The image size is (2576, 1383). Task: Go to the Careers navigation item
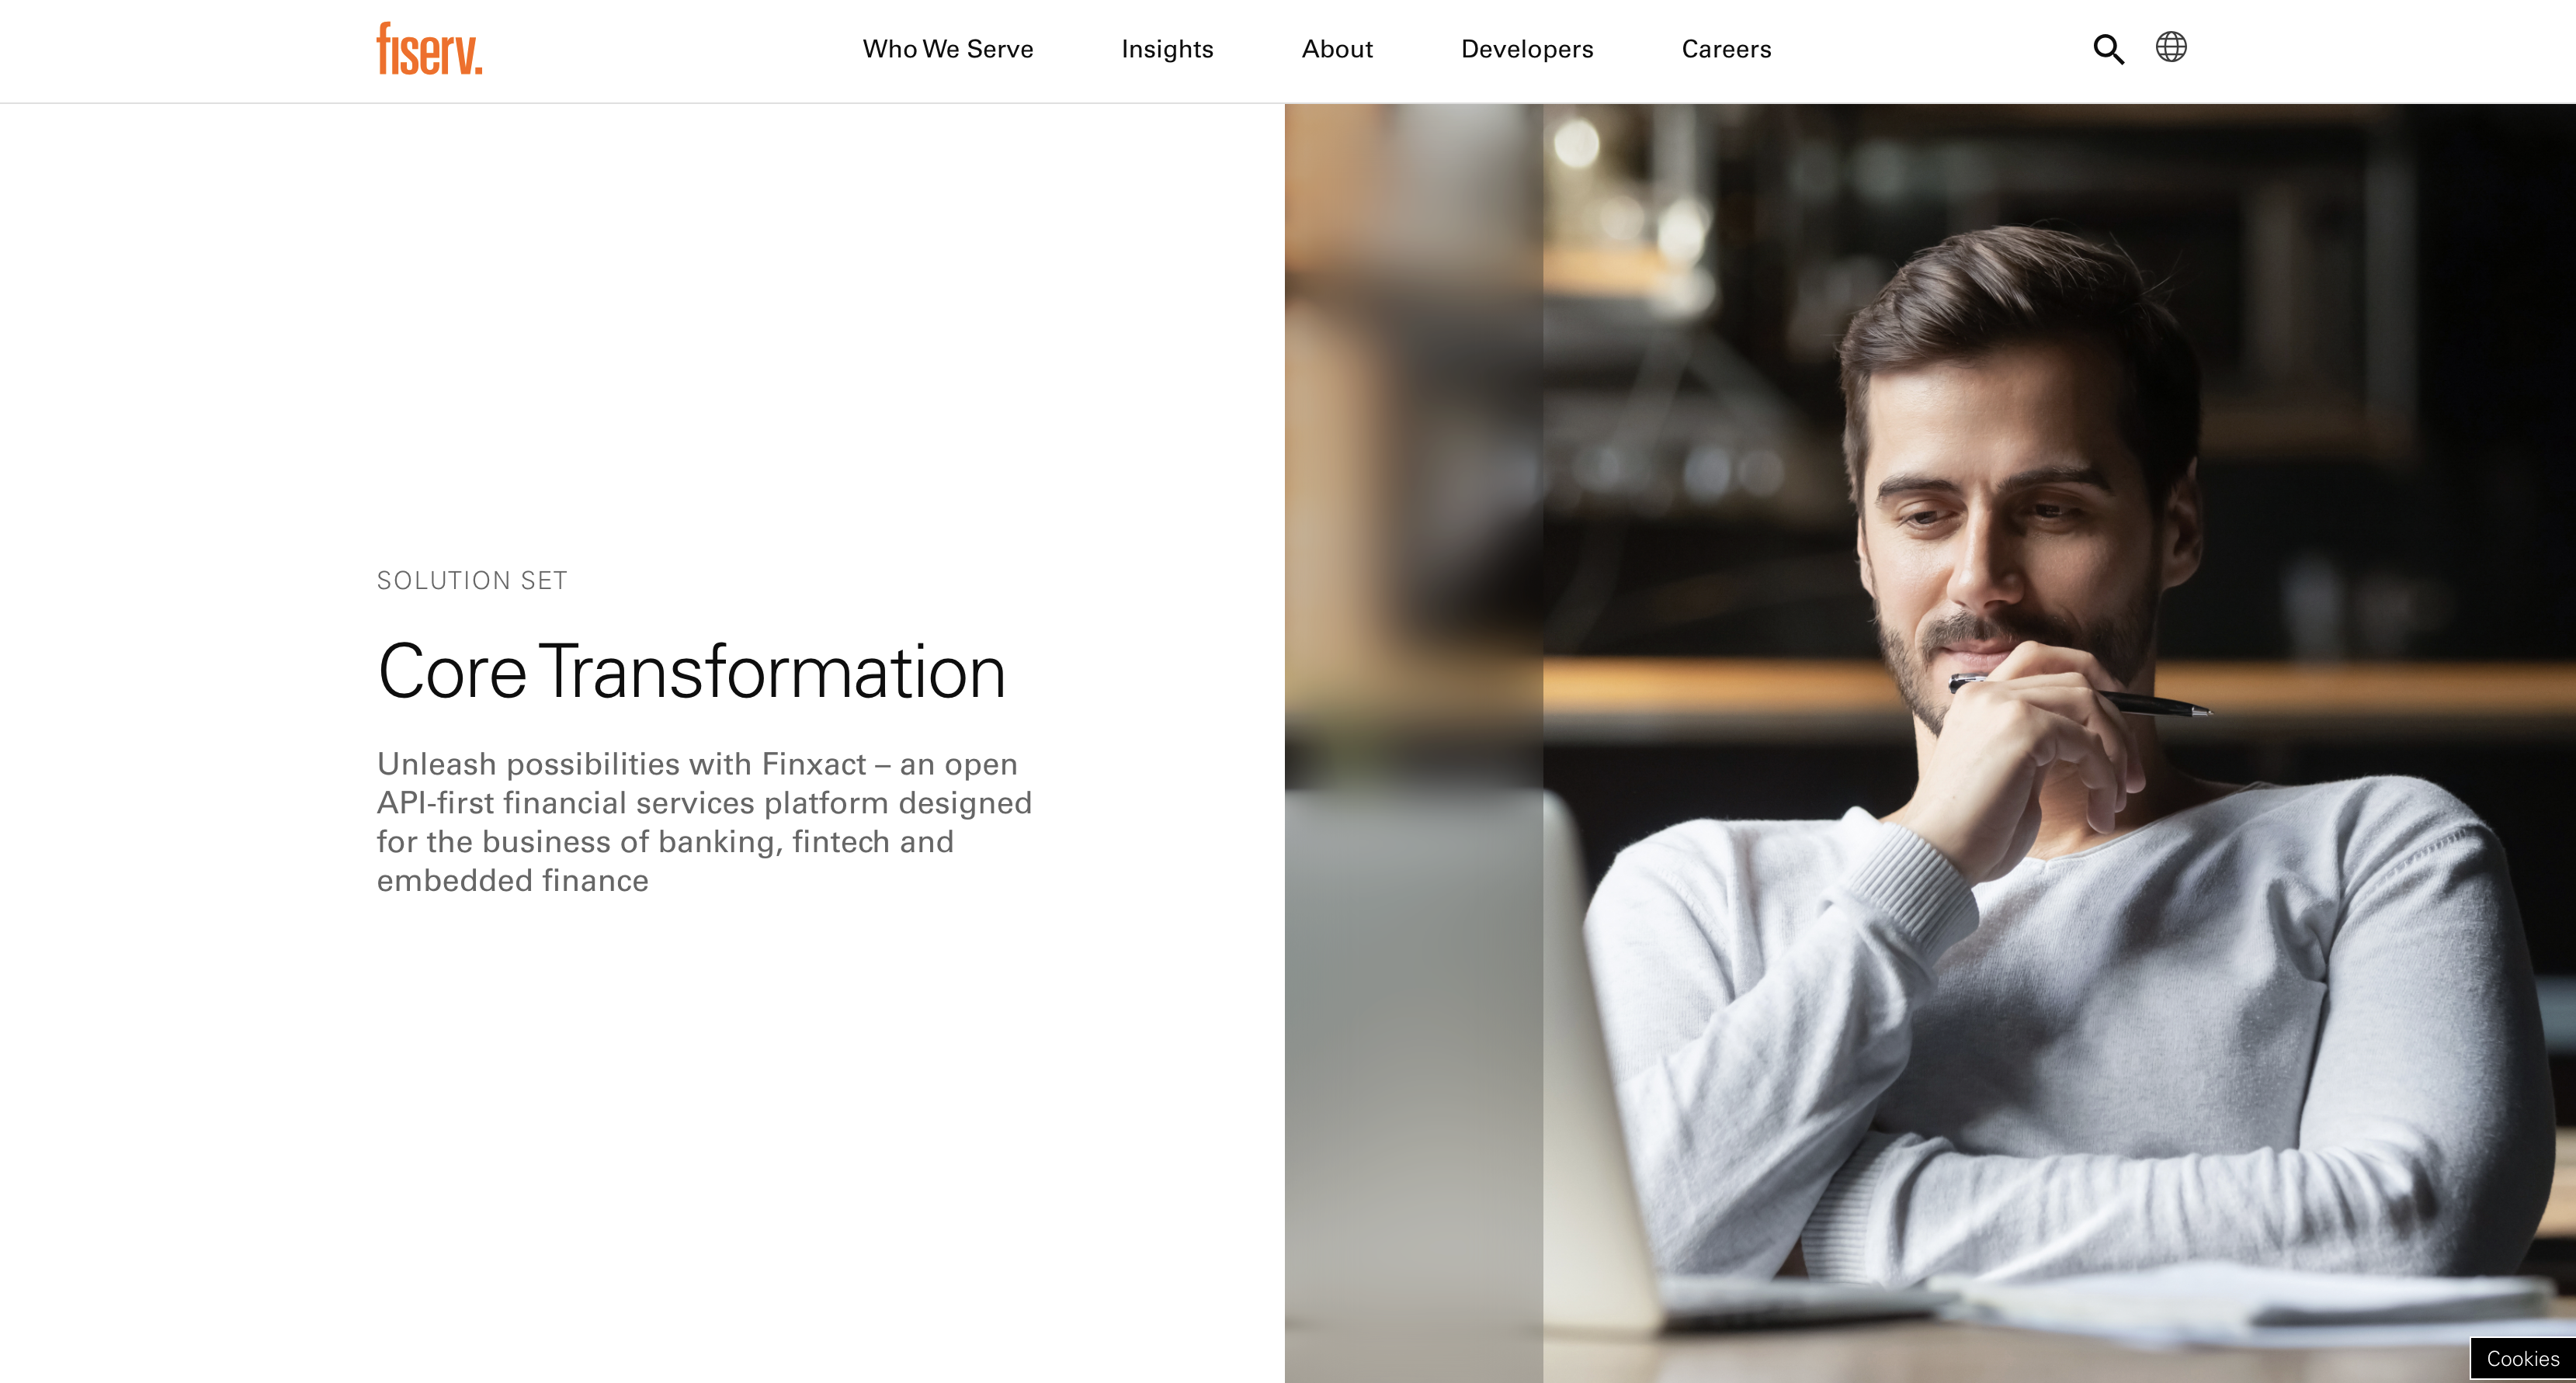[x=1726, y=49]
